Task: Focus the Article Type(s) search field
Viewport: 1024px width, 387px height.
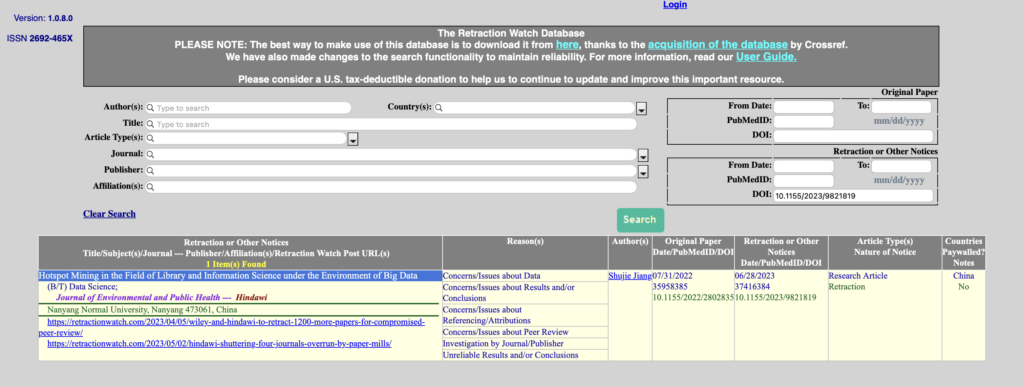Action: pos(245,138)
